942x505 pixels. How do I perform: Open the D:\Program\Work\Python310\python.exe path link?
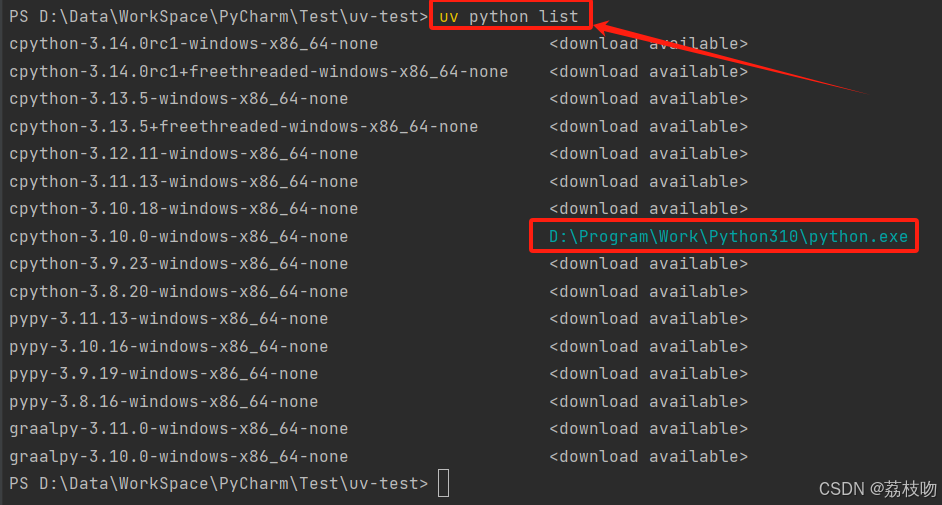[x=728, y=237]
